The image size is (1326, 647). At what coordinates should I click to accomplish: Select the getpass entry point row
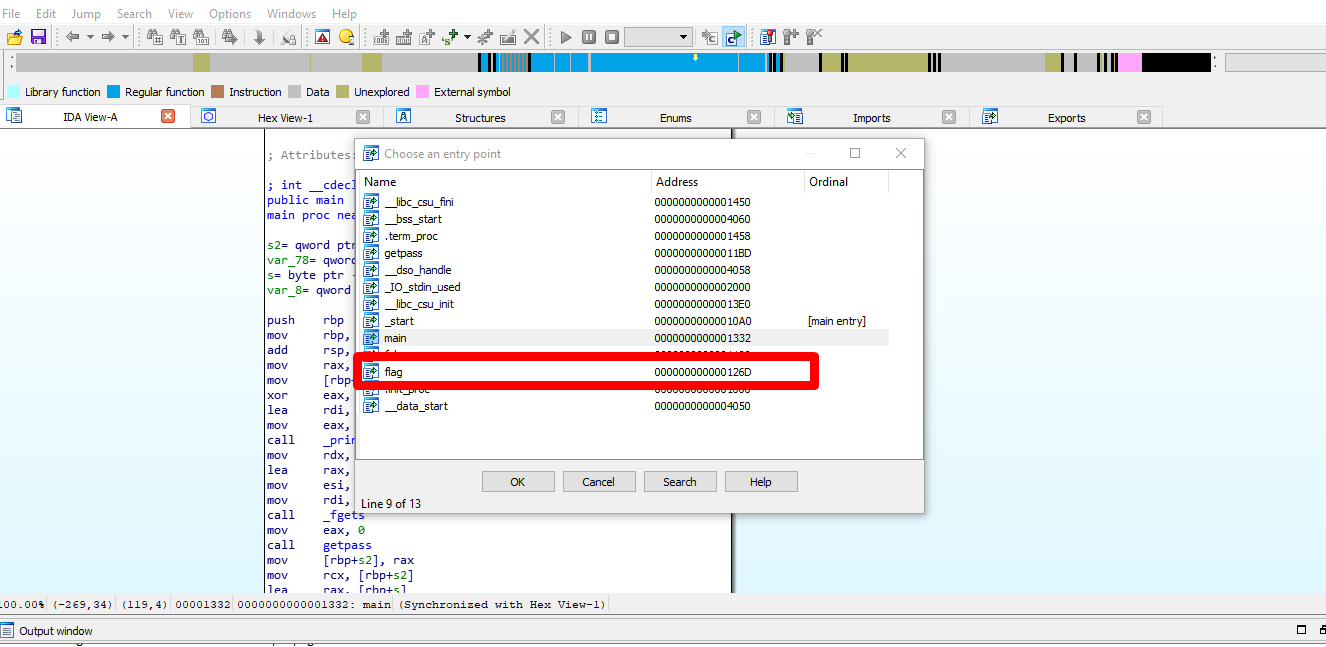click(403, 253)
